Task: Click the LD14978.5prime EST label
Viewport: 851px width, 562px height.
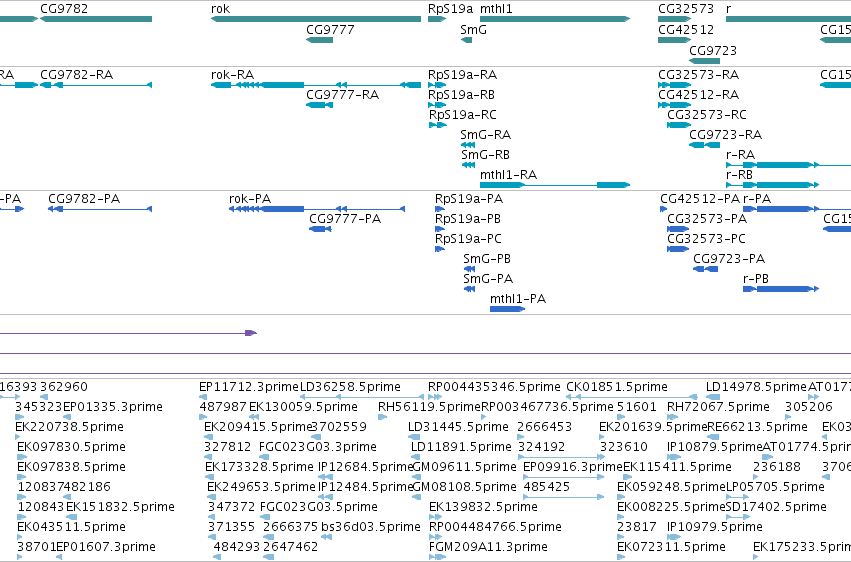Action: pyautogui.click(x=757, y=387)
